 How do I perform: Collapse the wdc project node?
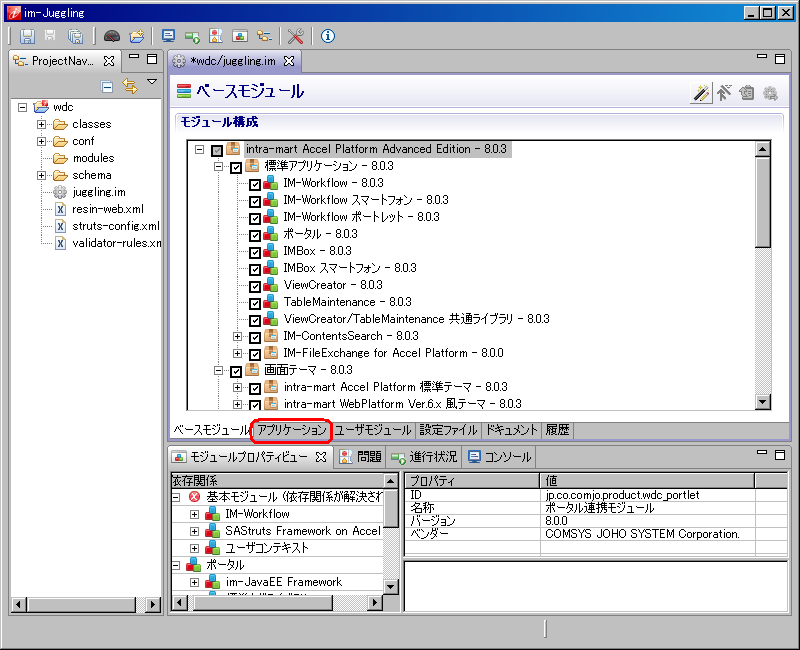[22, 107]
